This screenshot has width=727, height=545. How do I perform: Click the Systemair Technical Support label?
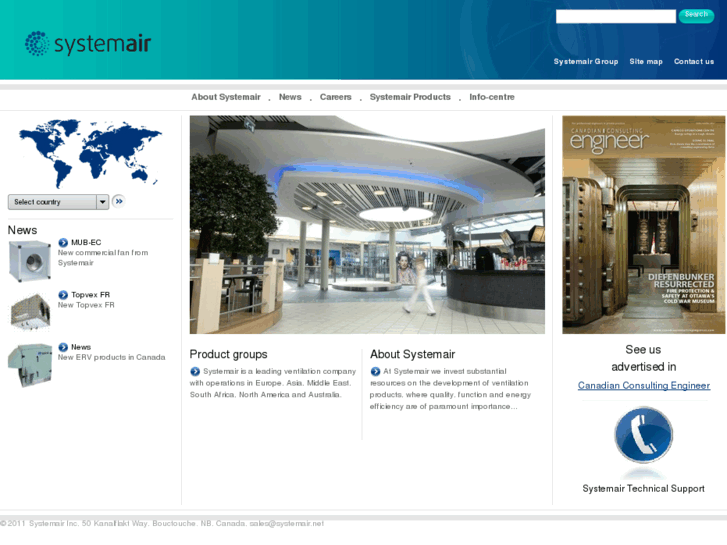pyautogui.click(x=644, y=488)
